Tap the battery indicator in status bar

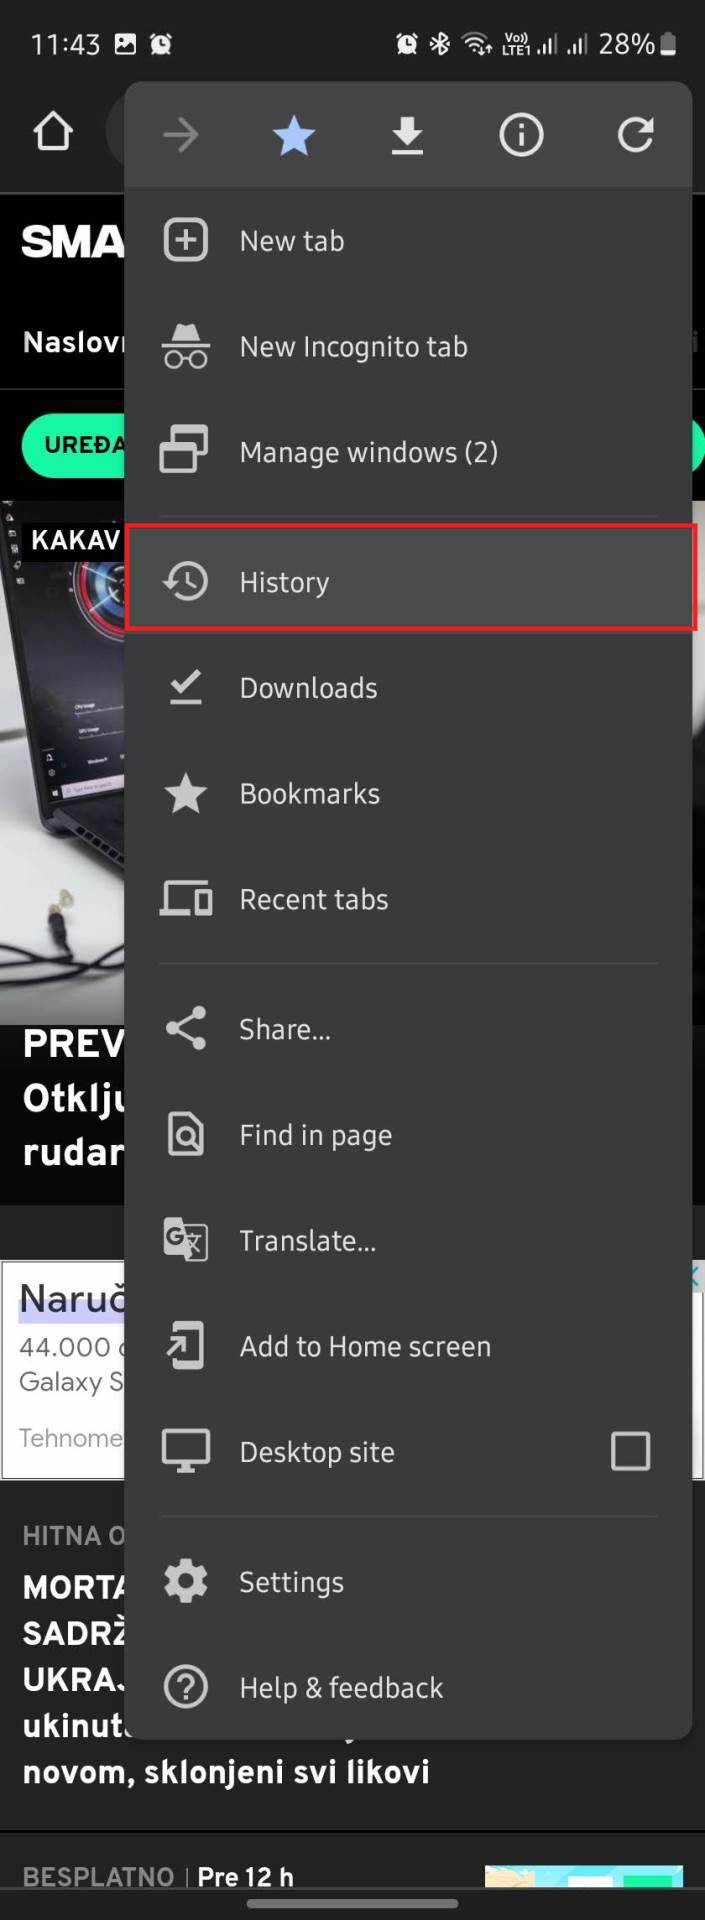[668, 44]
